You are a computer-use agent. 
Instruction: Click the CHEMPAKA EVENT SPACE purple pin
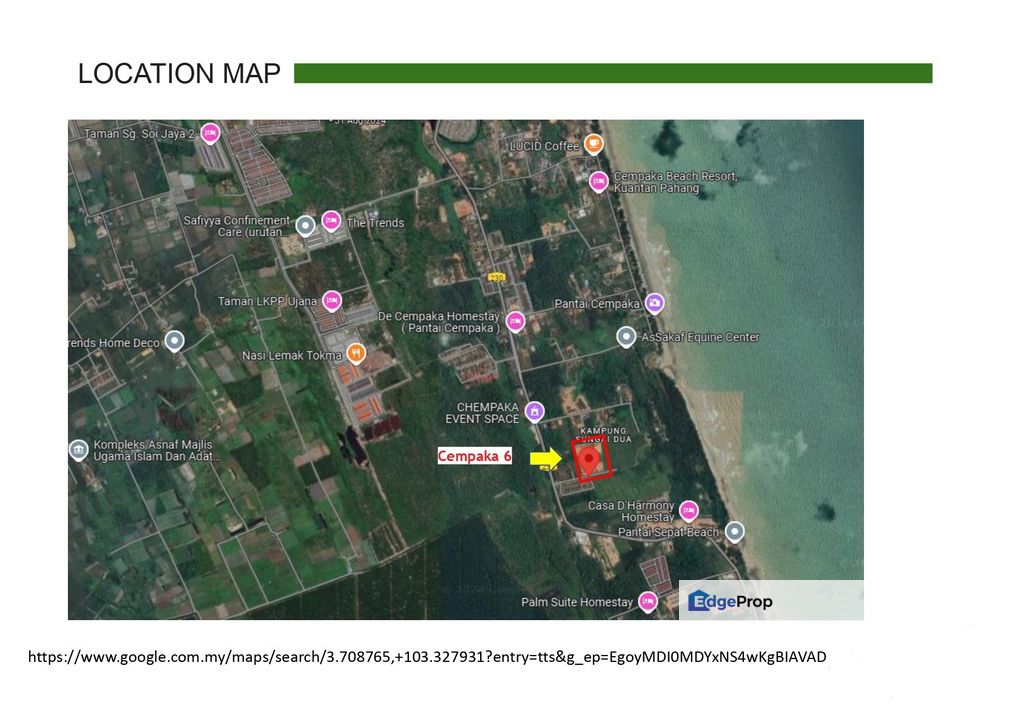coord(534,411)
